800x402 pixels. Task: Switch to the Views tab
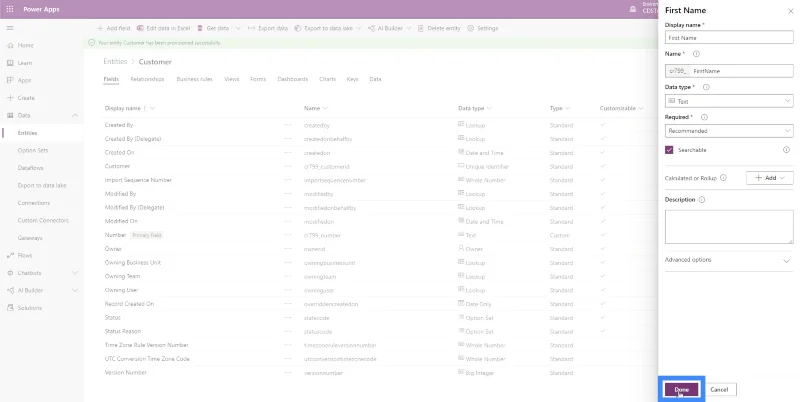coord(232,79)
